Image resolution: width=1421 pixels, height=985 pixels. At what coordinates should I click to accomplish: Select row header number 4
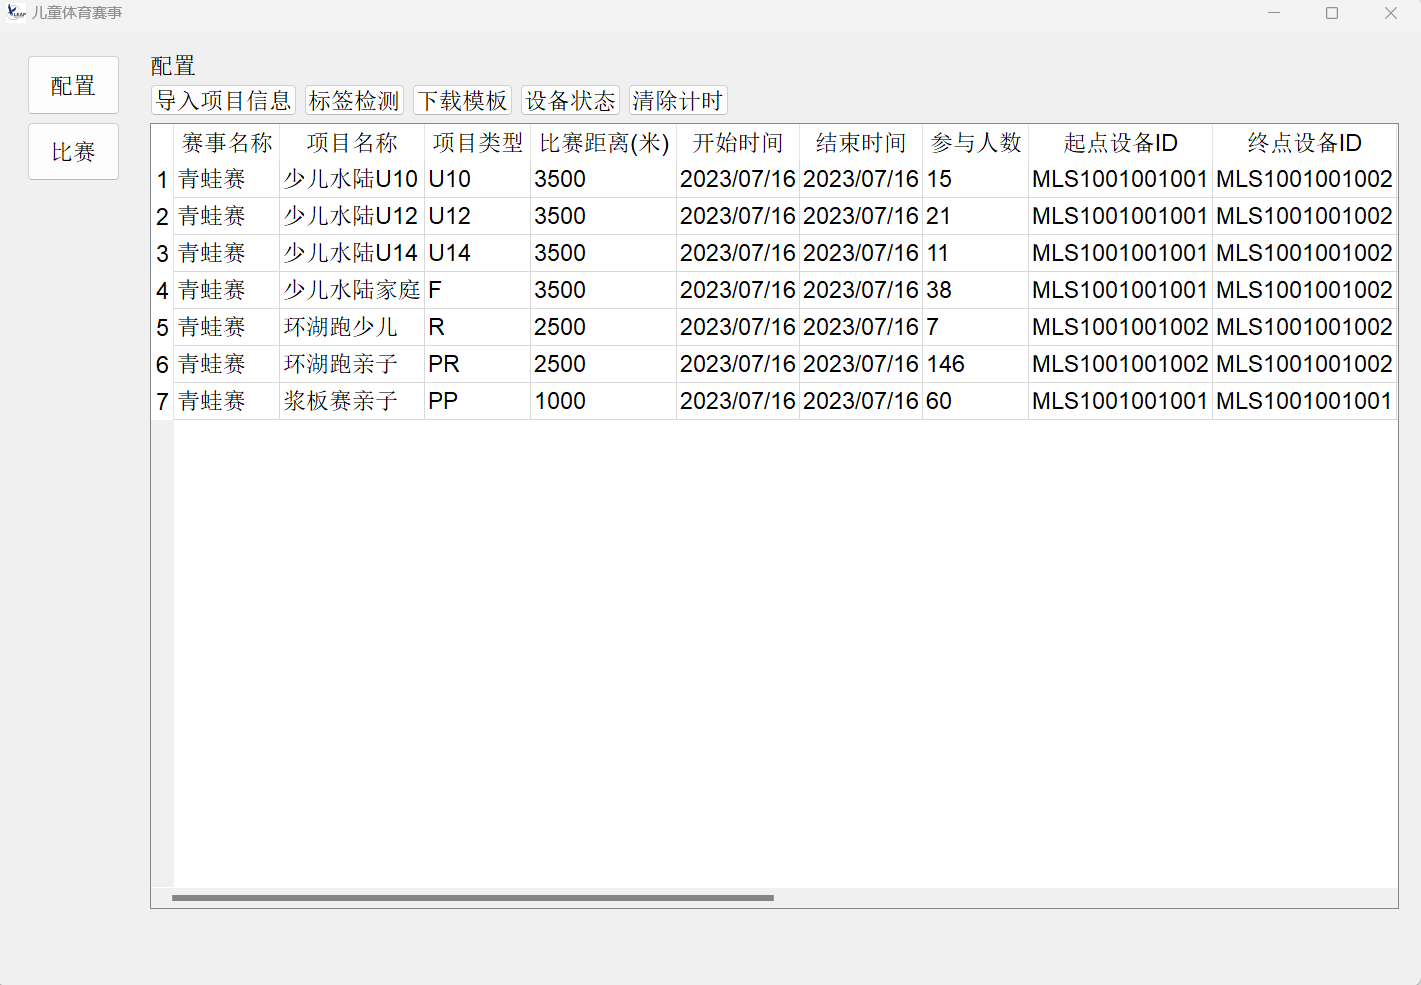click(162, 290)
